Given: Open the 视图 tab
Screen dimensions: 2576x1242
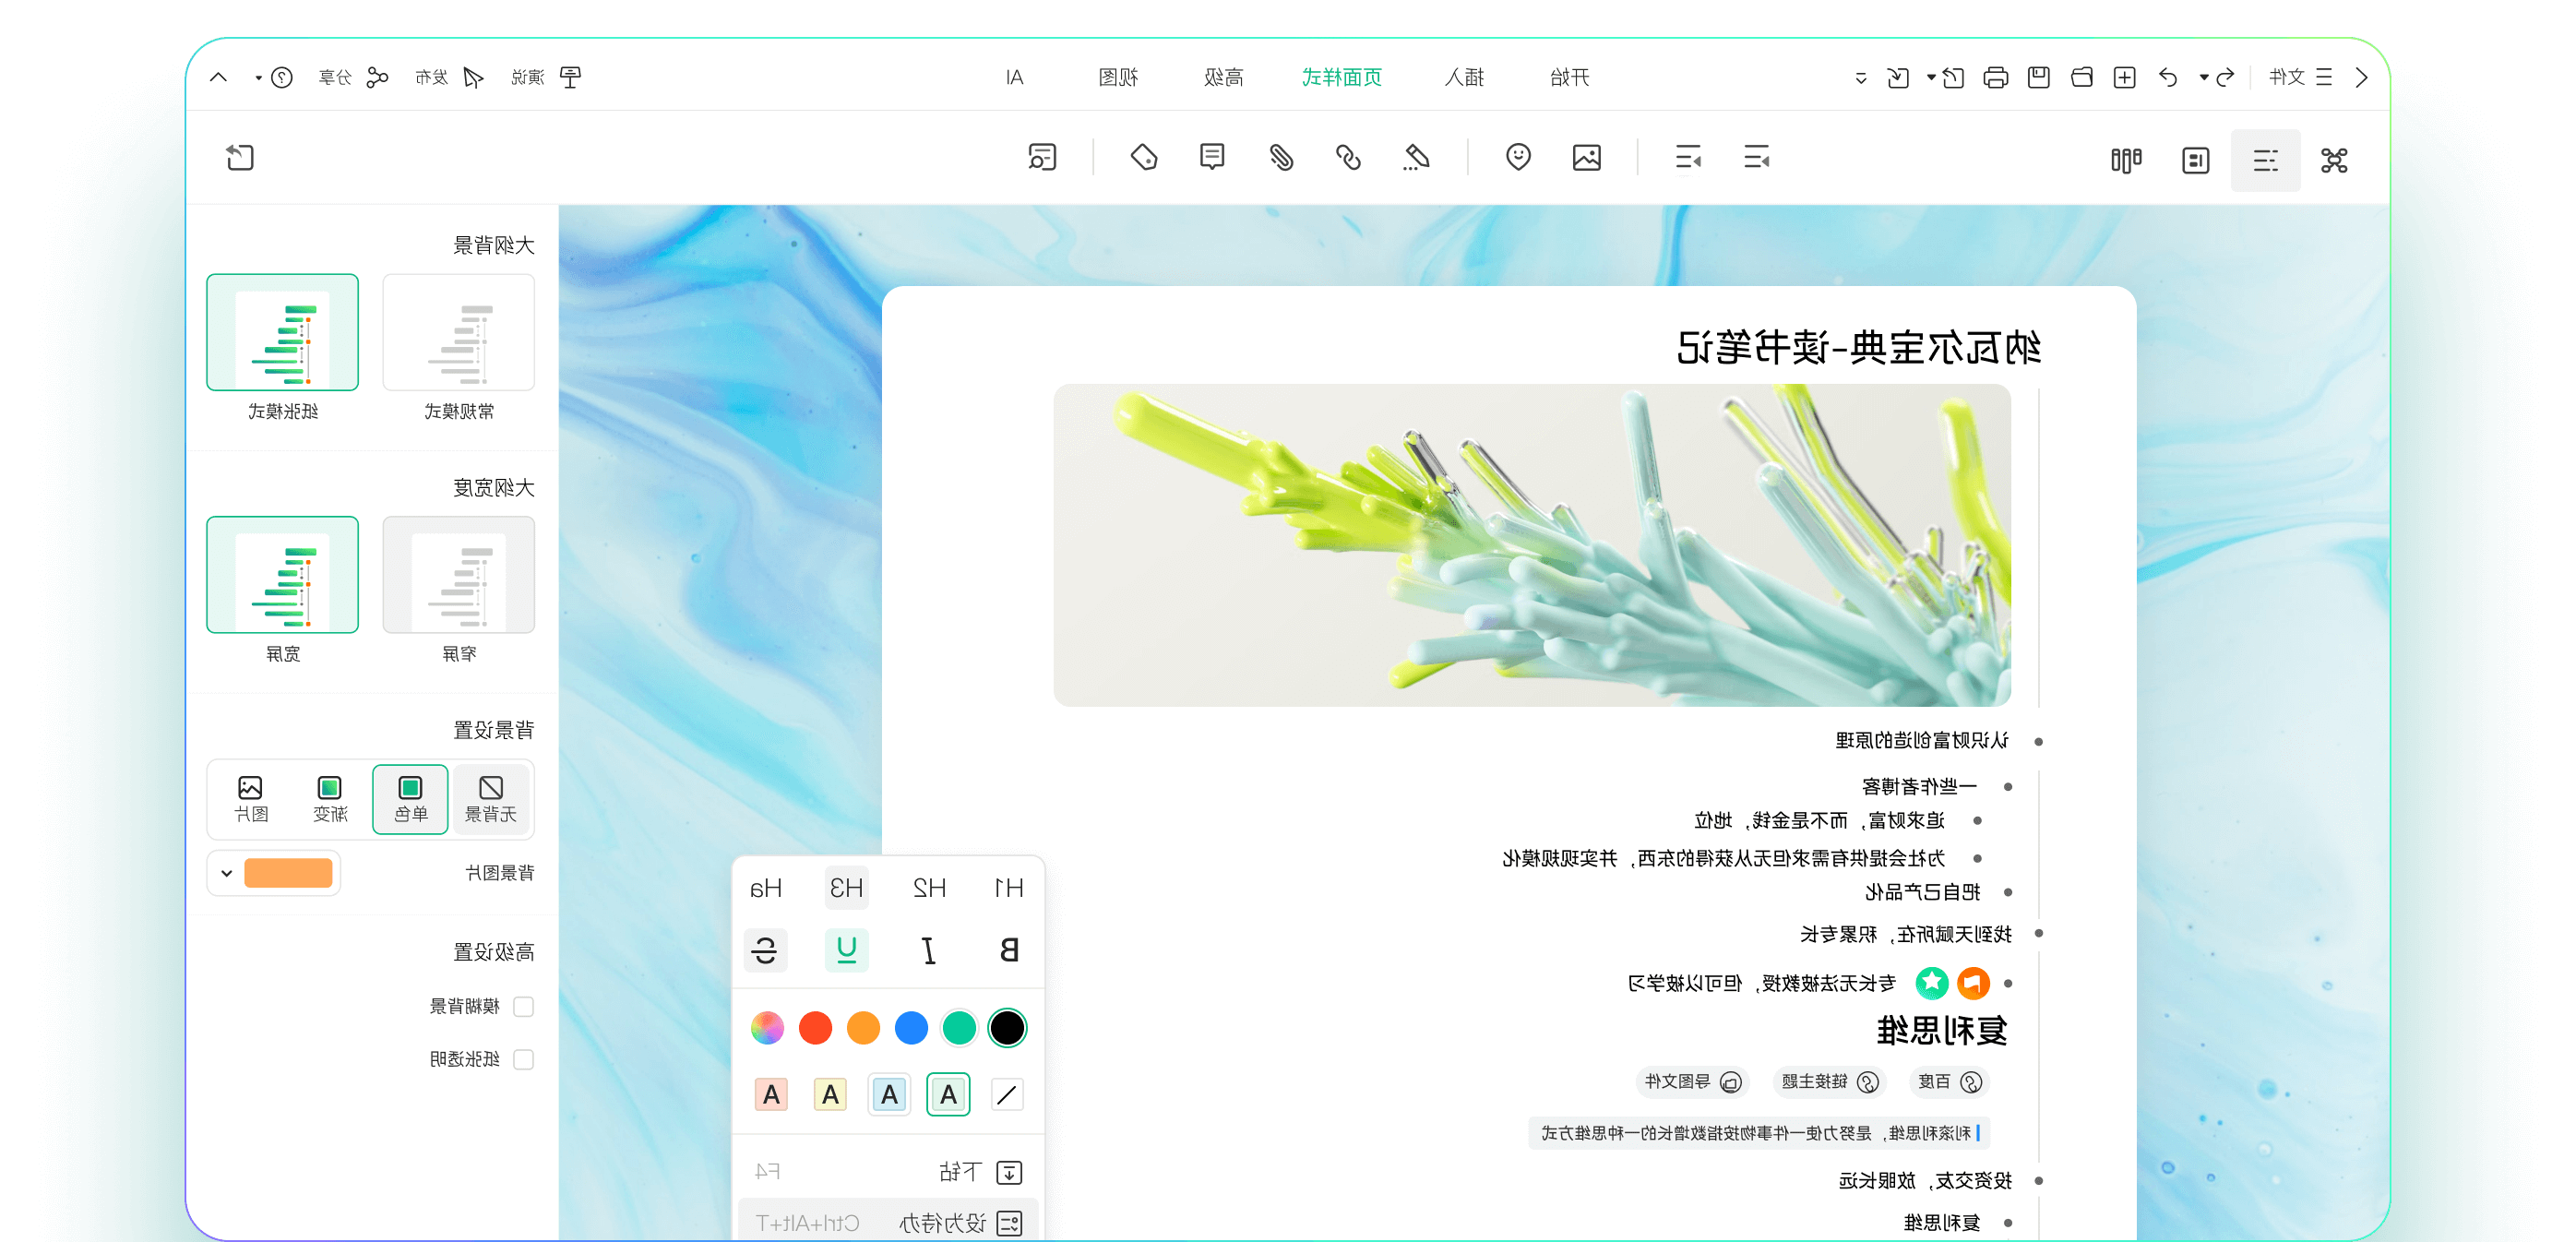Looking at the screenshot, I should pos(1117,77).
